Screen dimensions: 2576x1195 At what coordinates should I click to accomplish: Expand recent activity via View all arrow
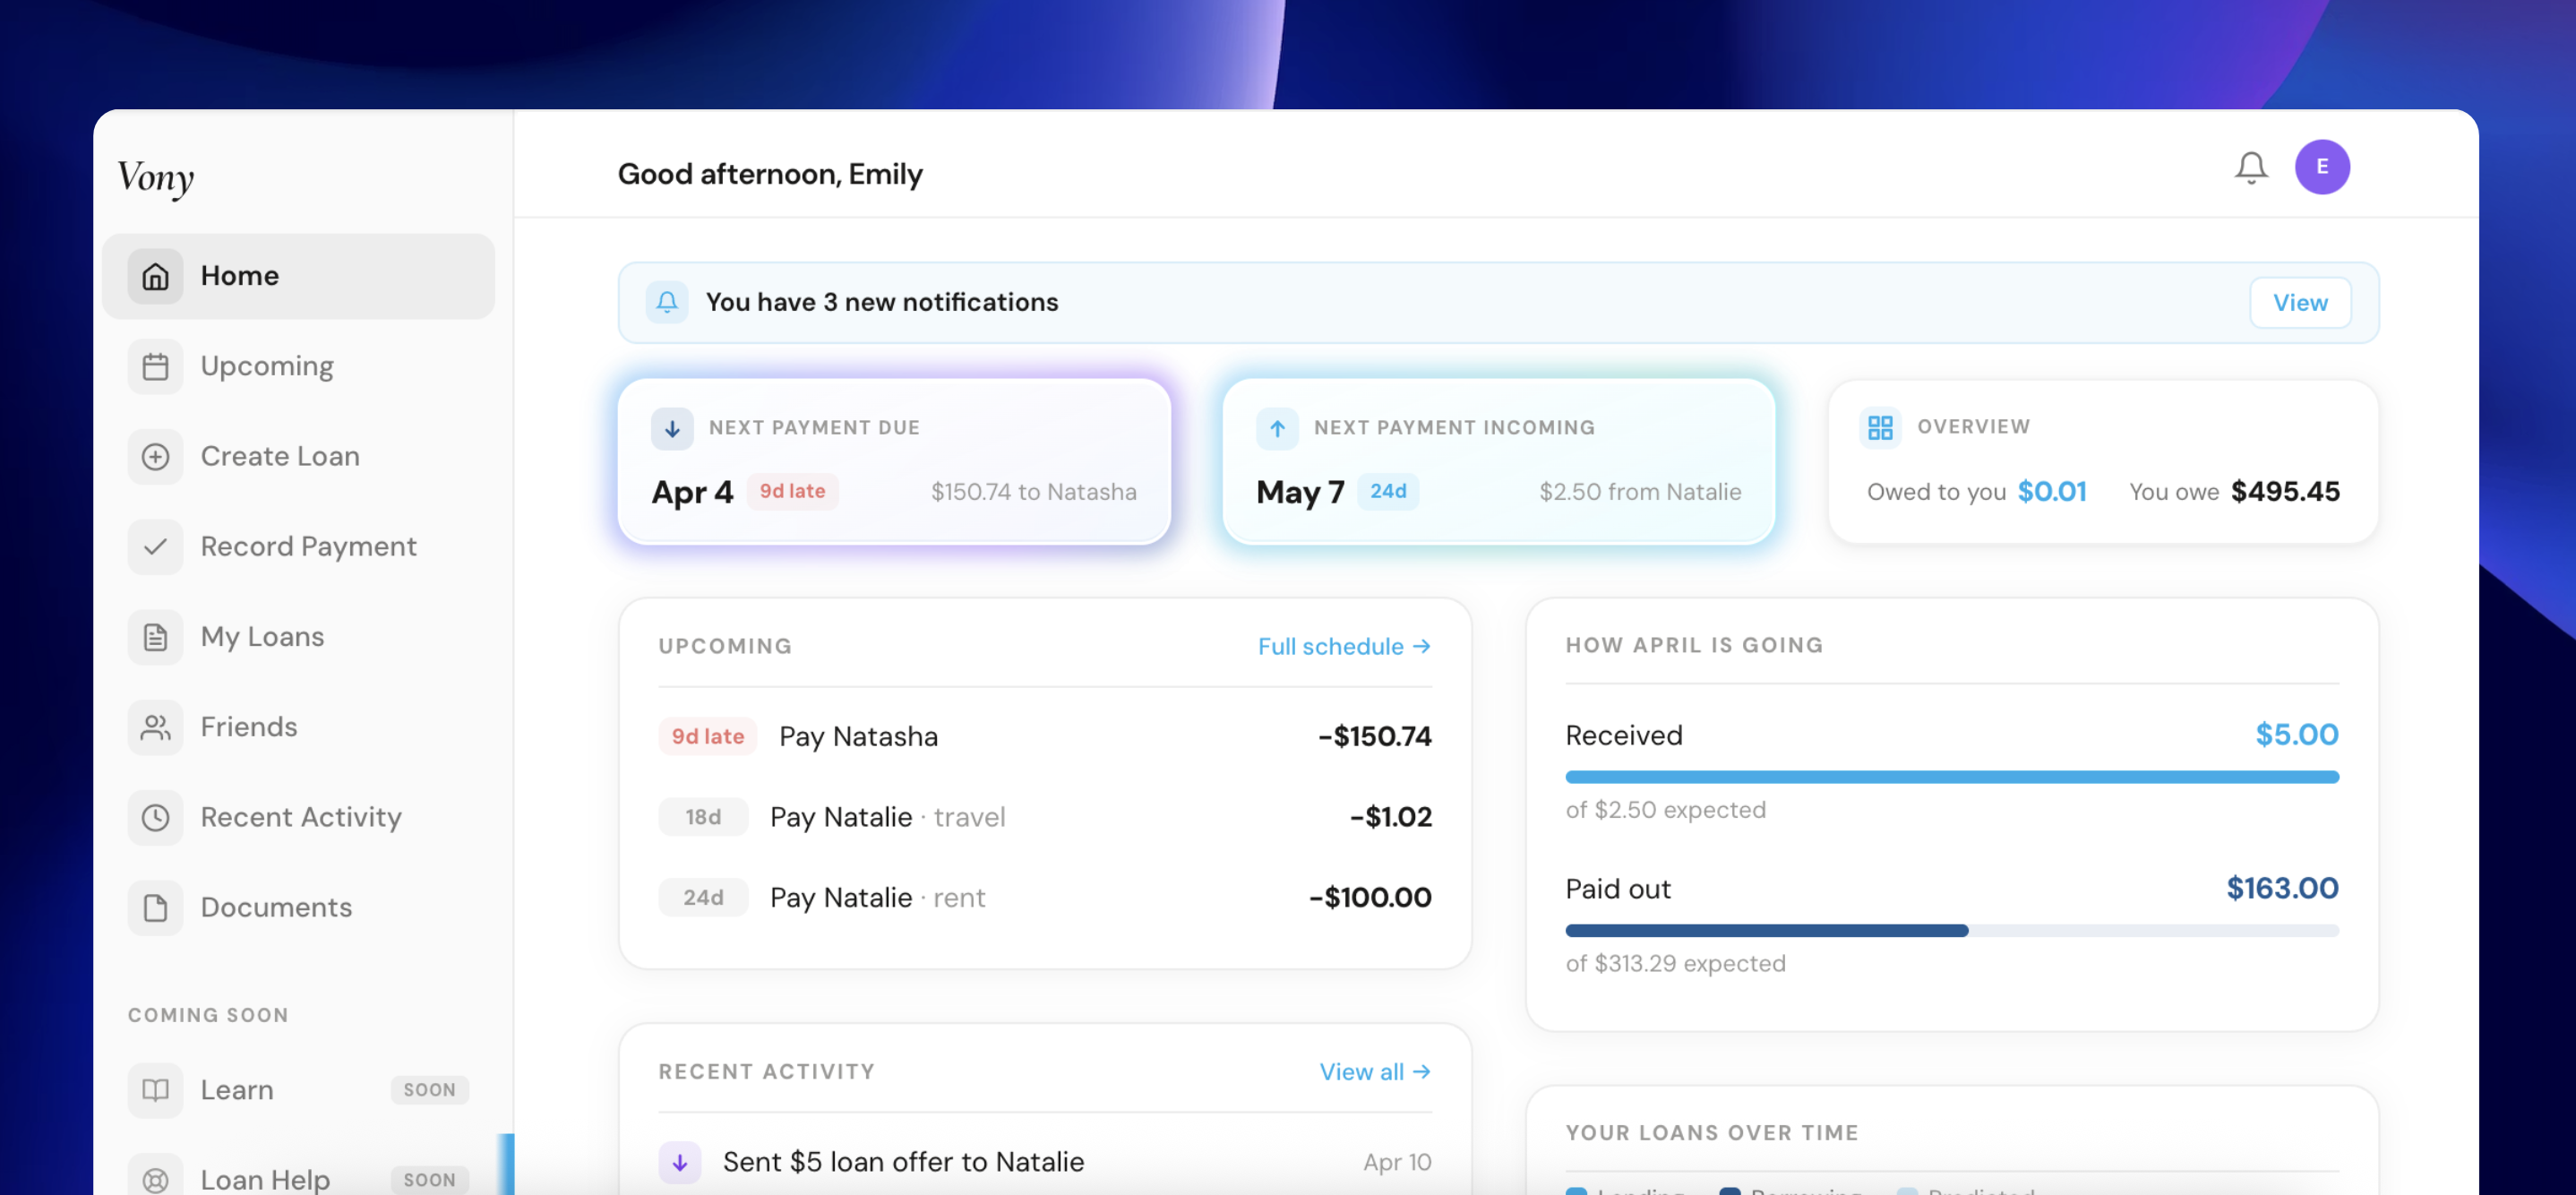(1375, 1071)
